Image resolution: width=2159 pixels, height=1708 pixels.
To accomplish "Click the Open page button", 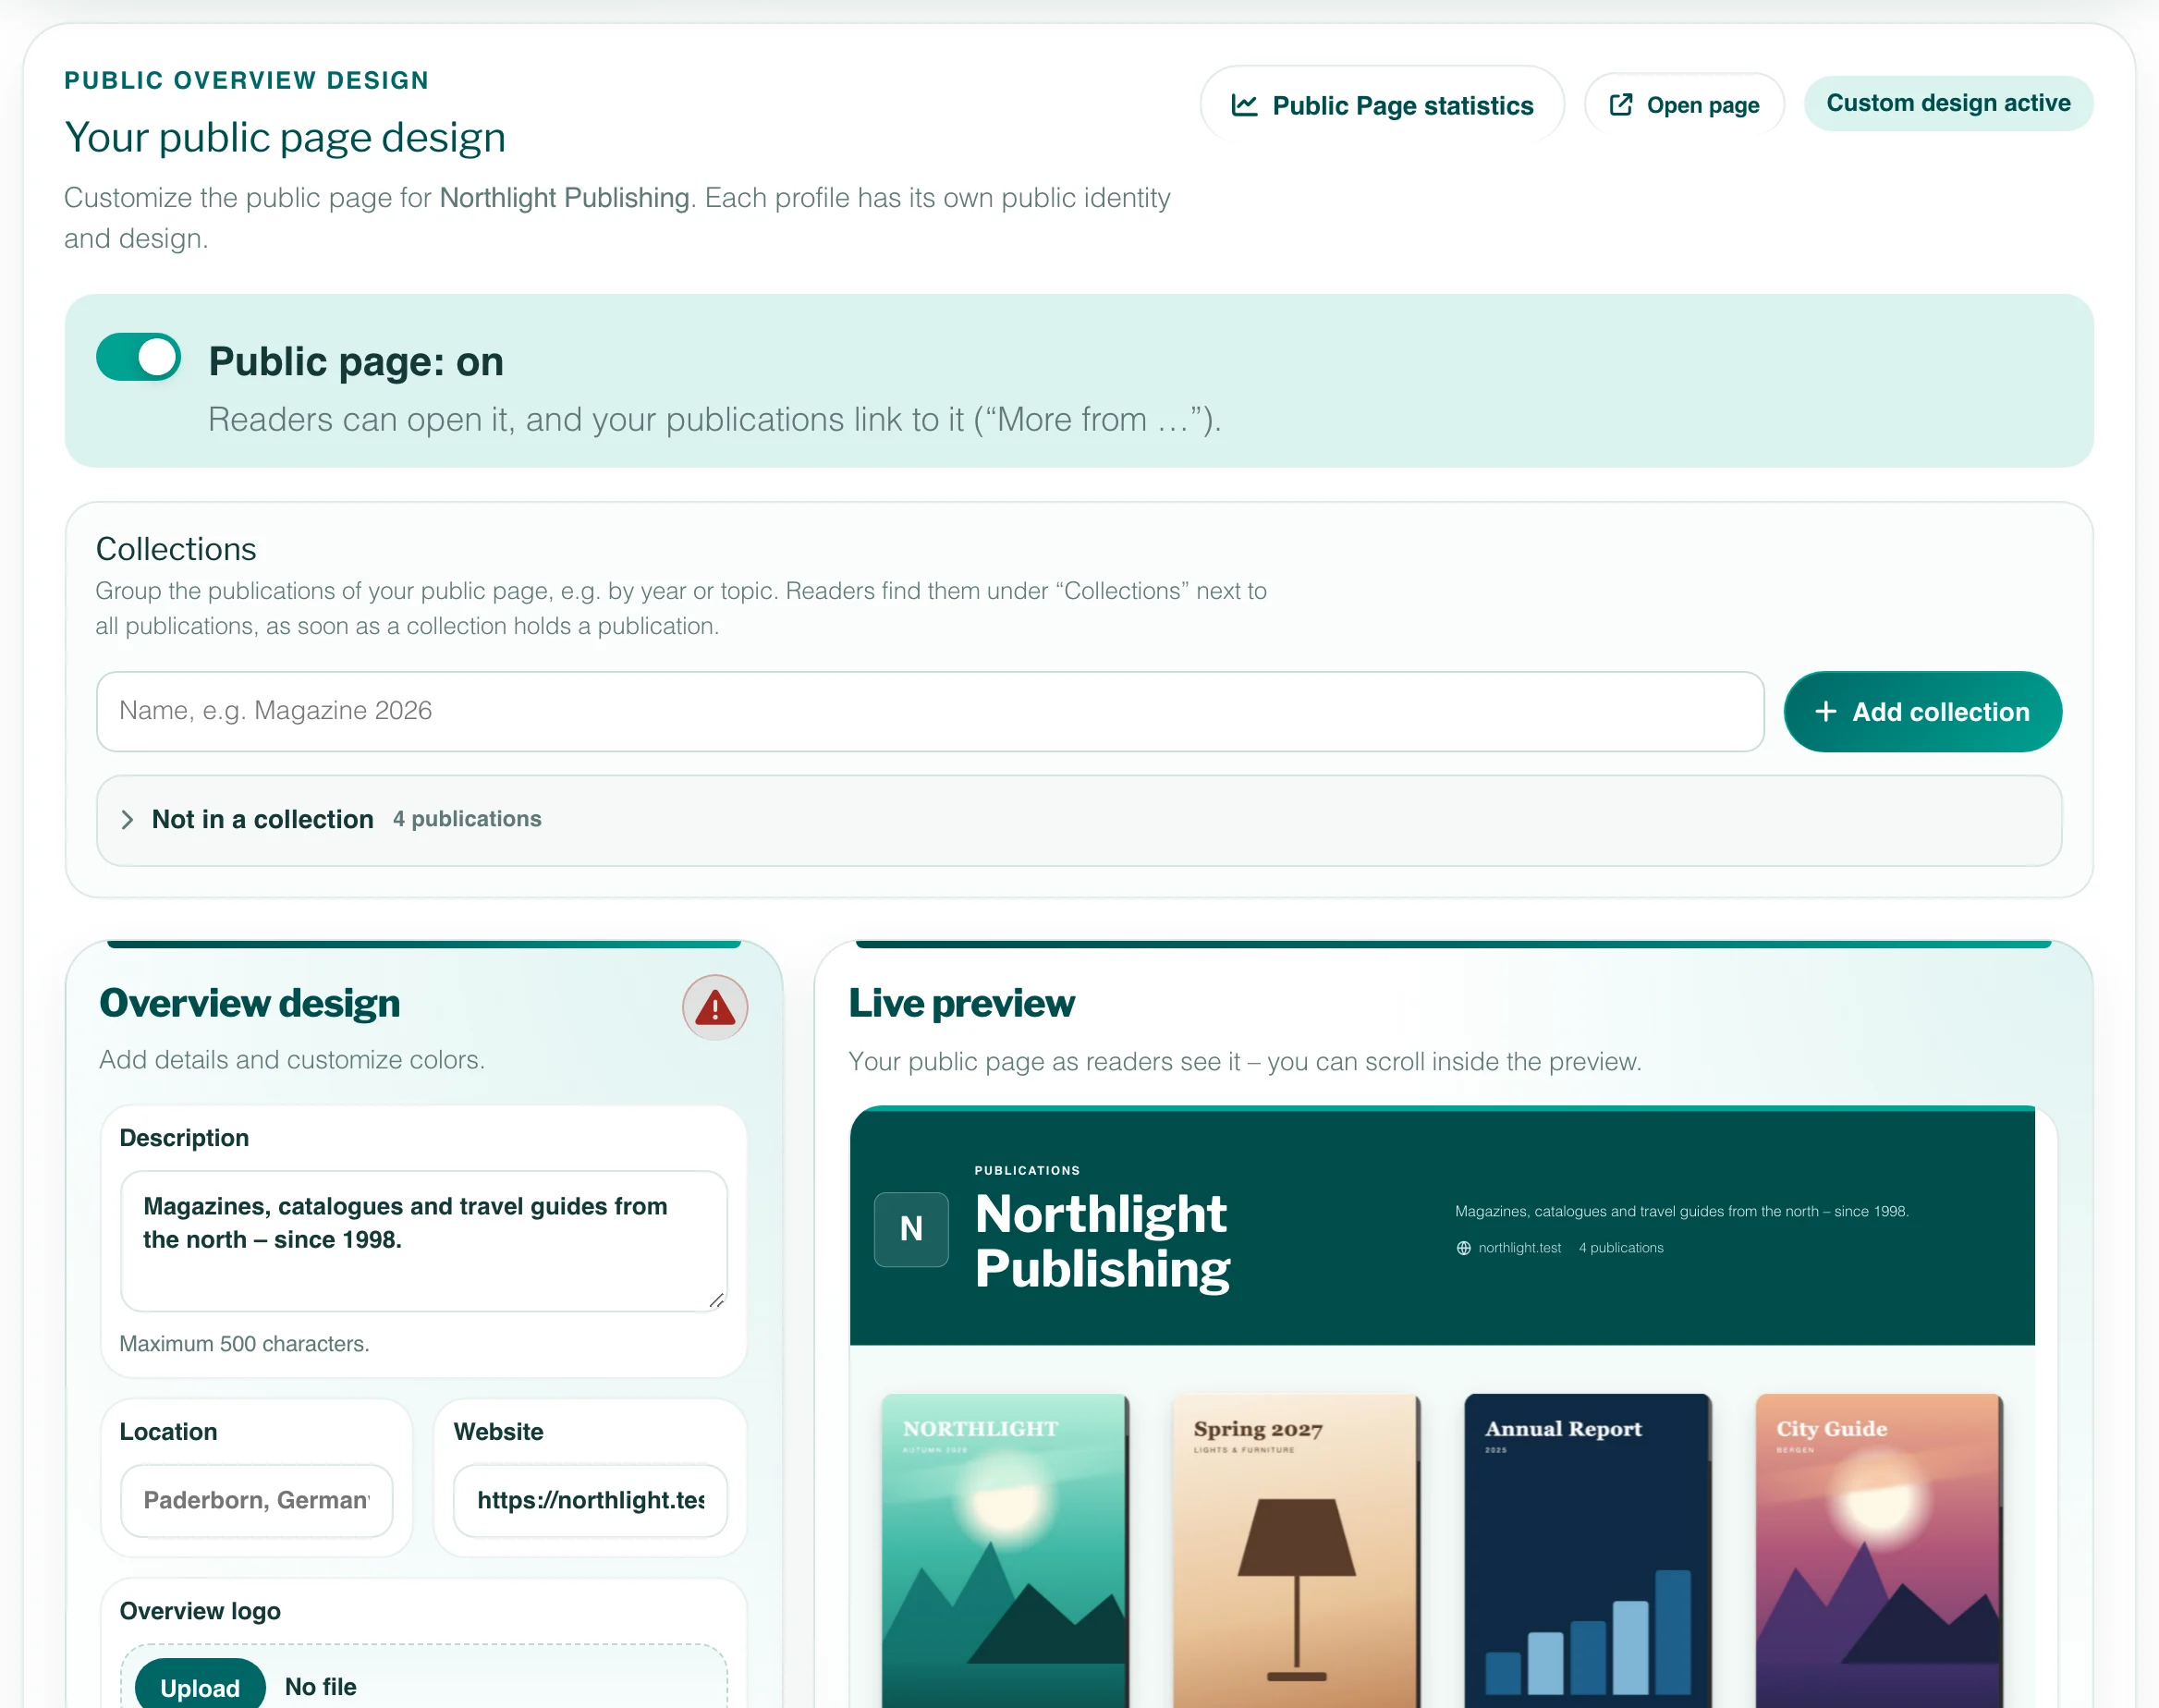I will point(1684,105).
